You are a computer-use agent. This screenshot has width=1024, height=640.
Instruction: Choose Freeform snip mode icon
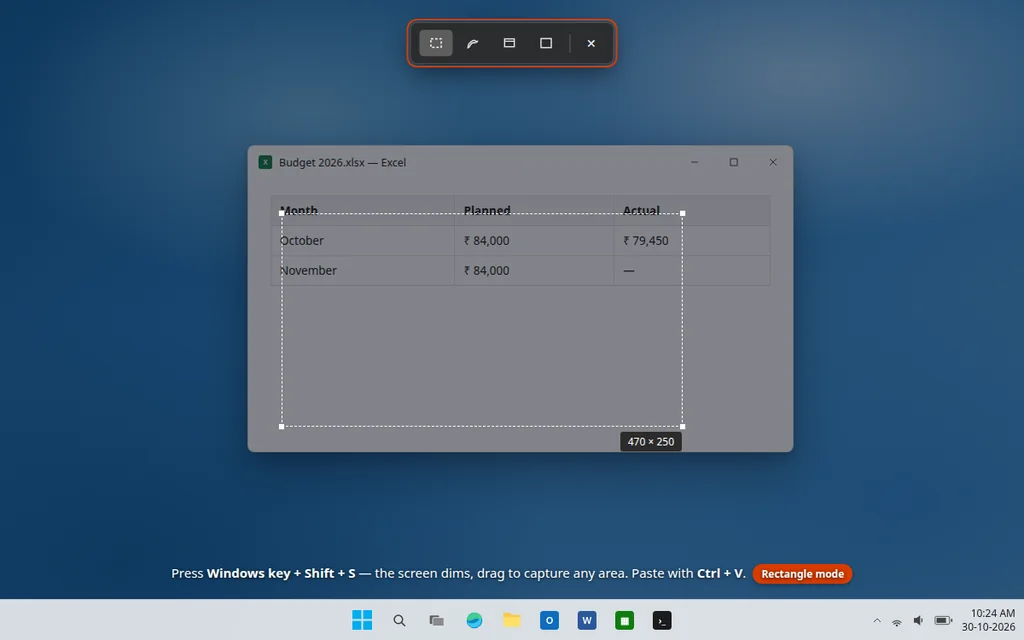[x=472, y=43]
